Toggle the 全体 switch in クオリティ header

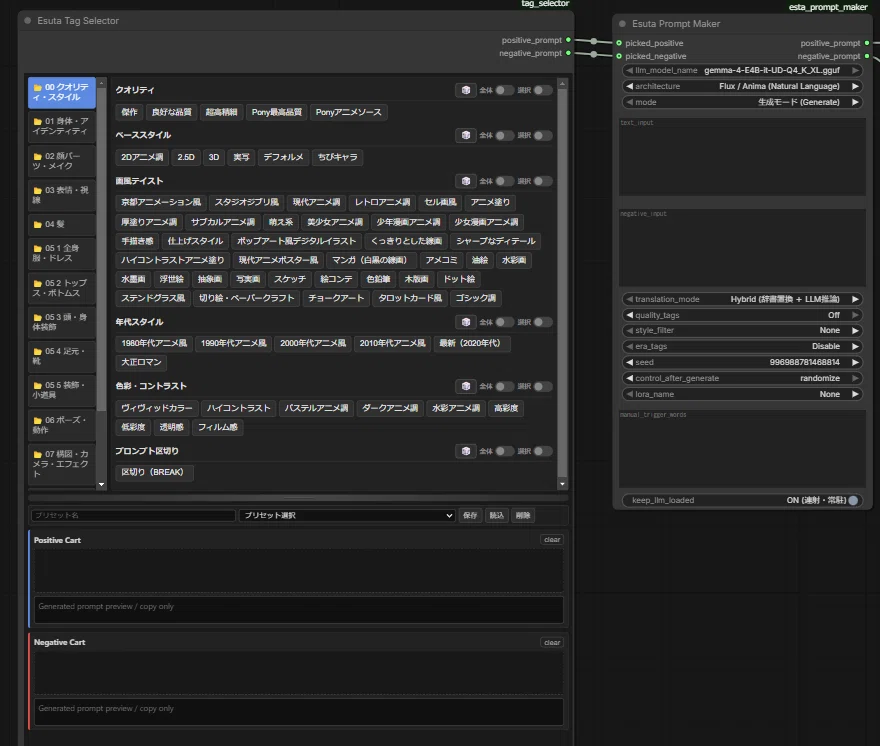click(503, 90)
